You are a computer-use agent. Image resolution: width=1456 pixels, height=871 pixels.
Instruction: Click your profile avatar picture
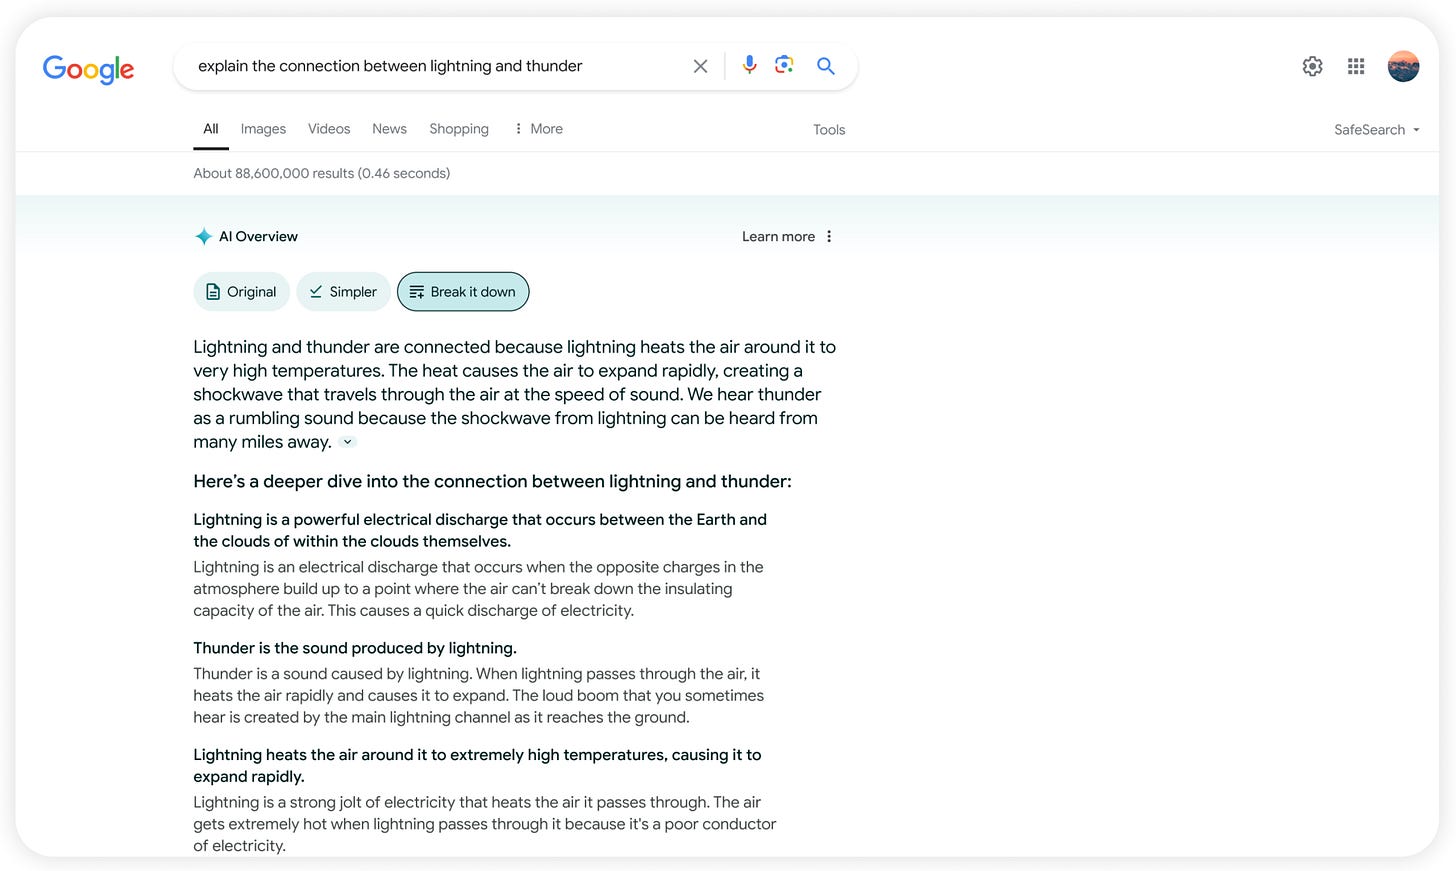pos(1403,66)
